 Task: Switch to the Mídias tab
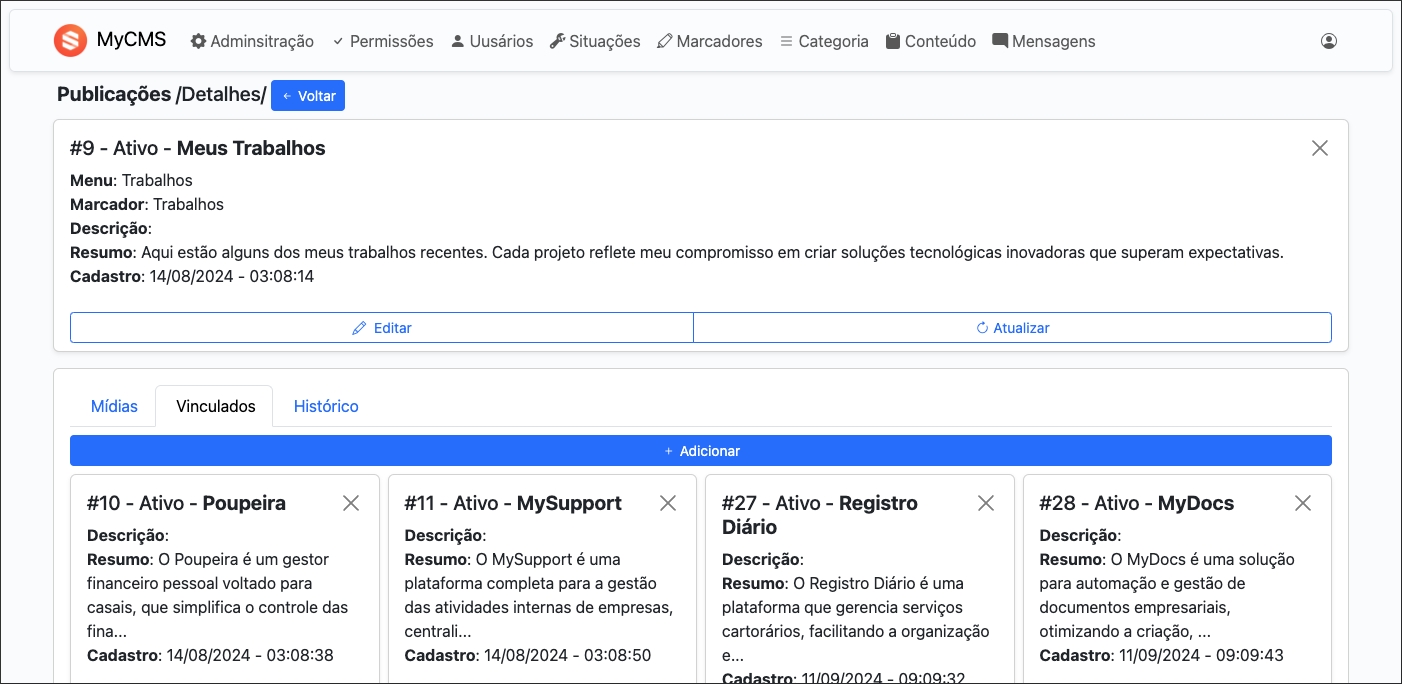pyautogui.click(x=114, y=406)
